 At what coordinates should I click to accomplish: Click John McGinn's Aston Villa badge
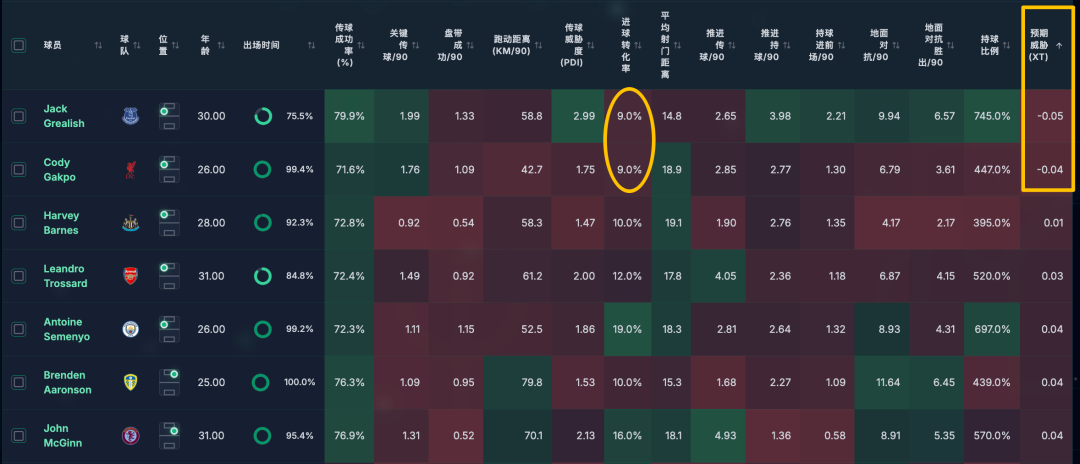[x=130, y=435]
